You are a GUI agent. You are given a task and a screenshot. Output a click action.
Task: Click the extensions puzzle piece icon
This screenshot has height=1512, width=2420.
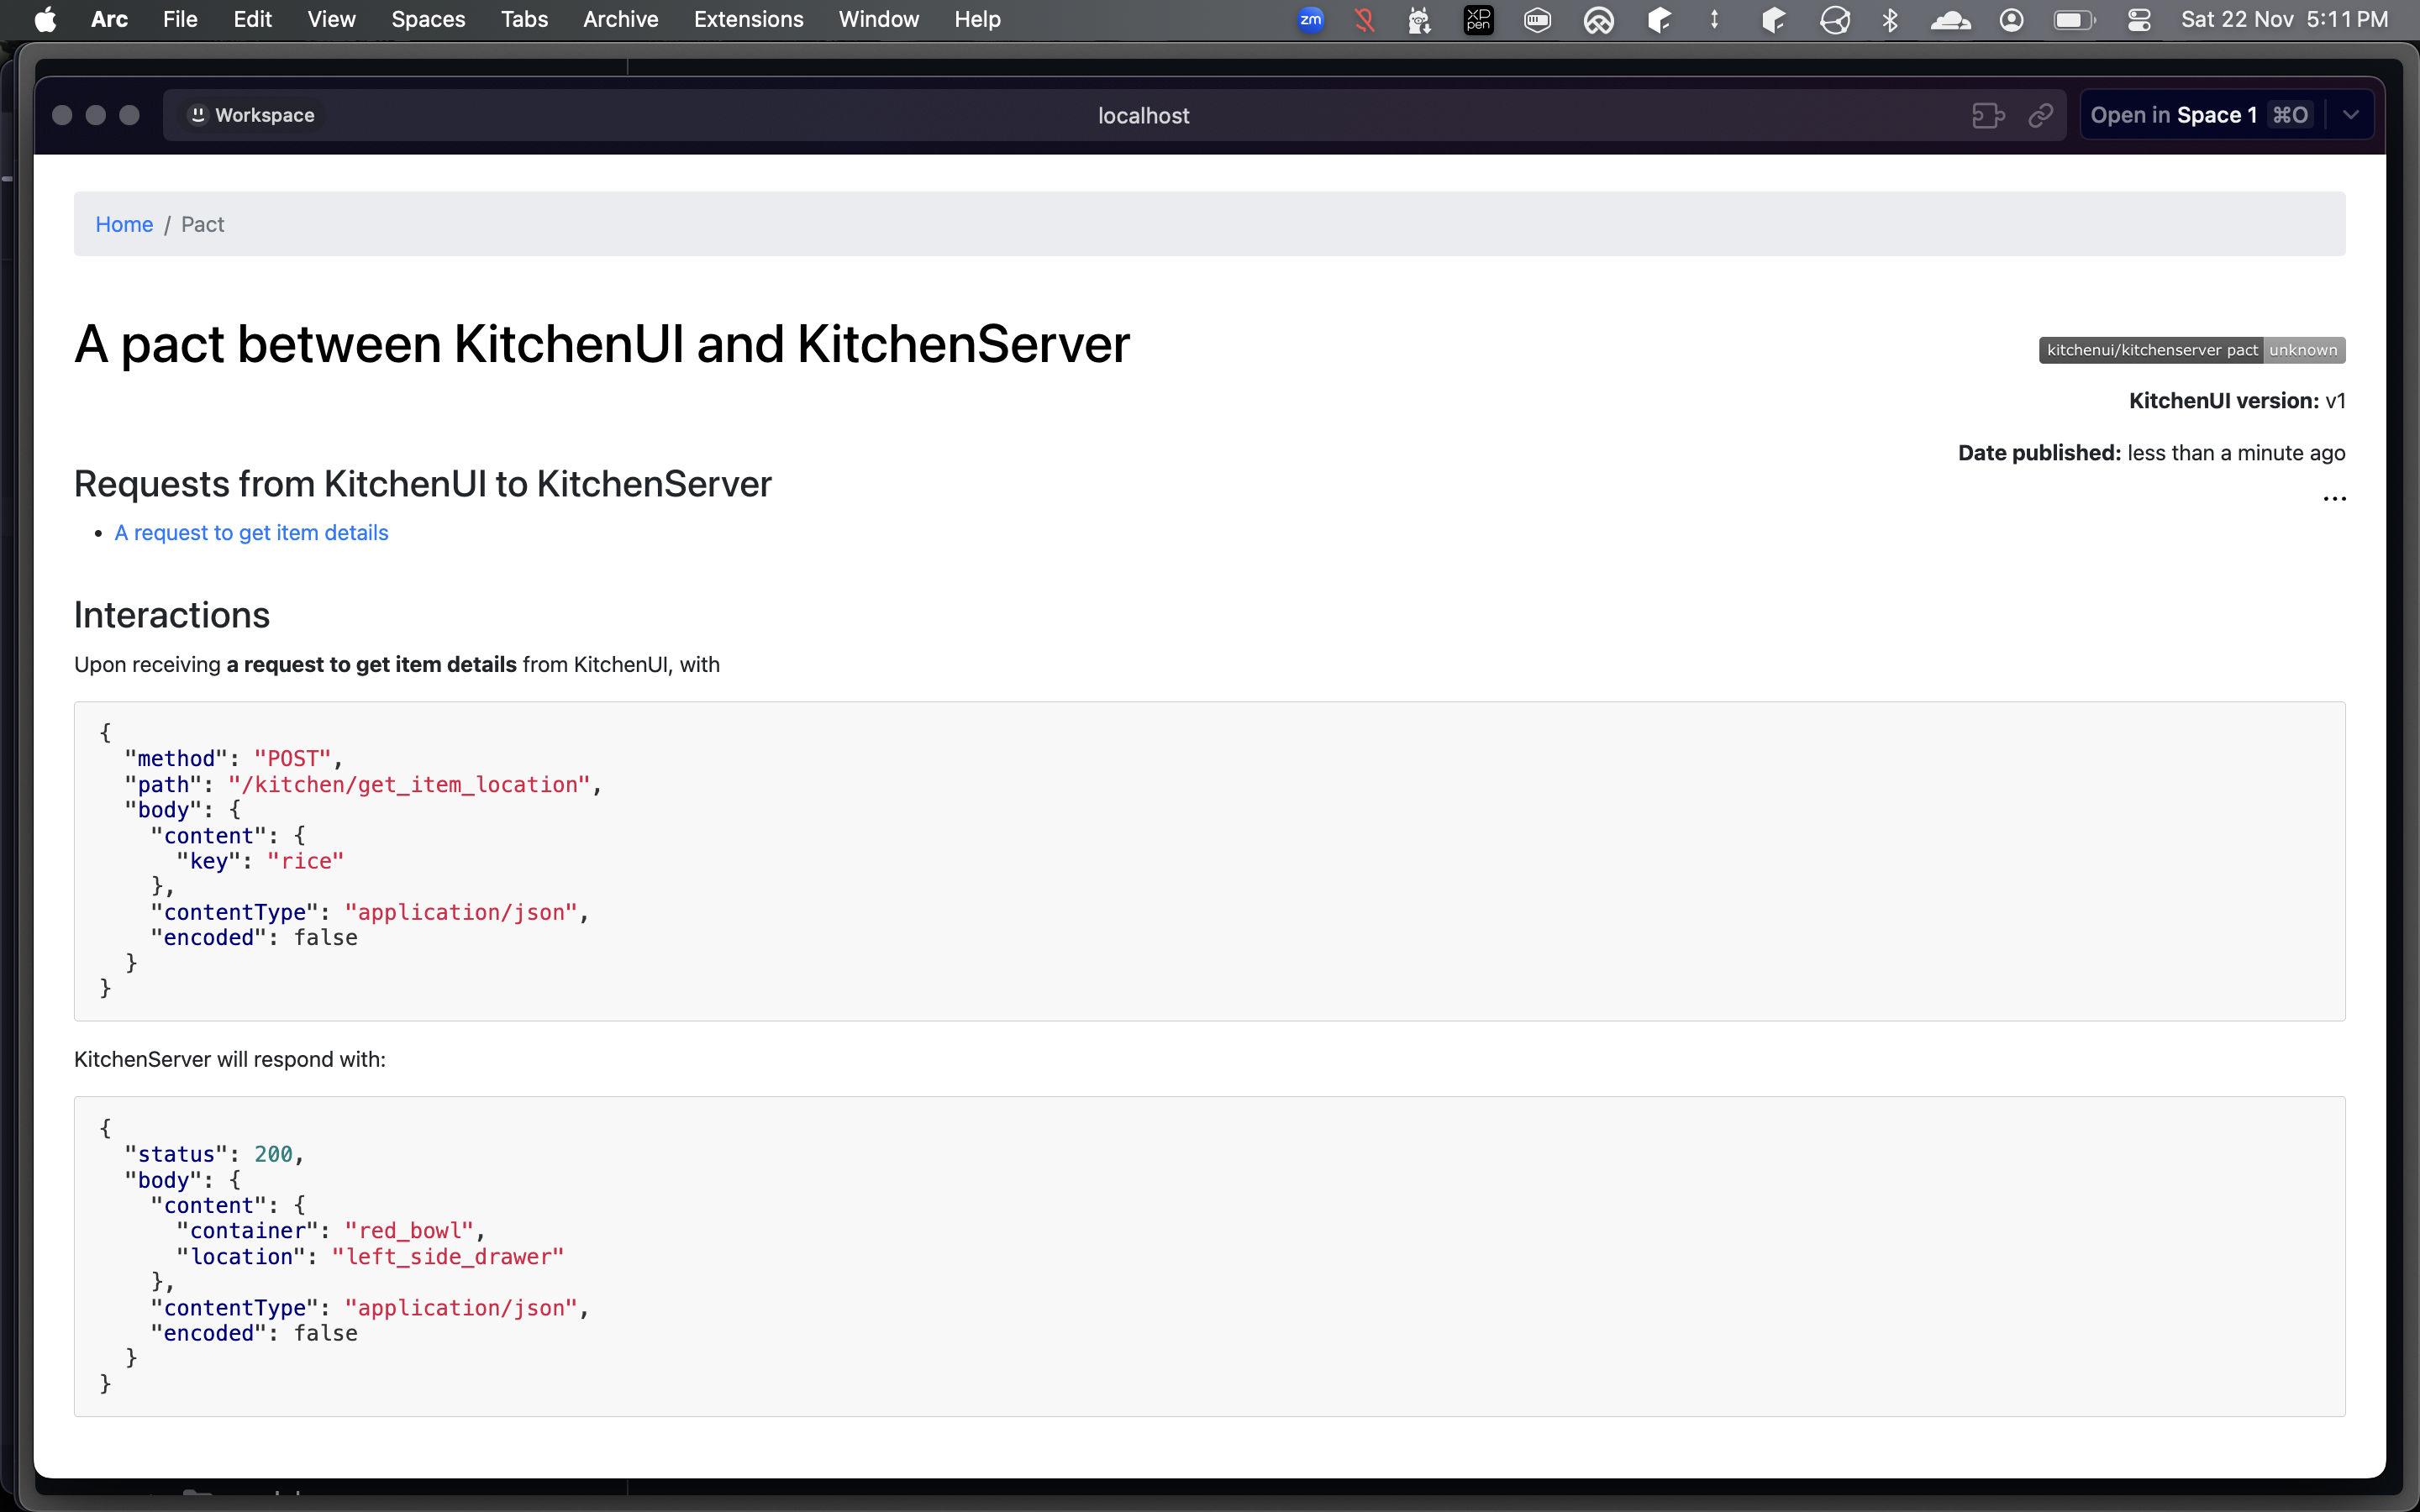click(x=1987, y=116)
